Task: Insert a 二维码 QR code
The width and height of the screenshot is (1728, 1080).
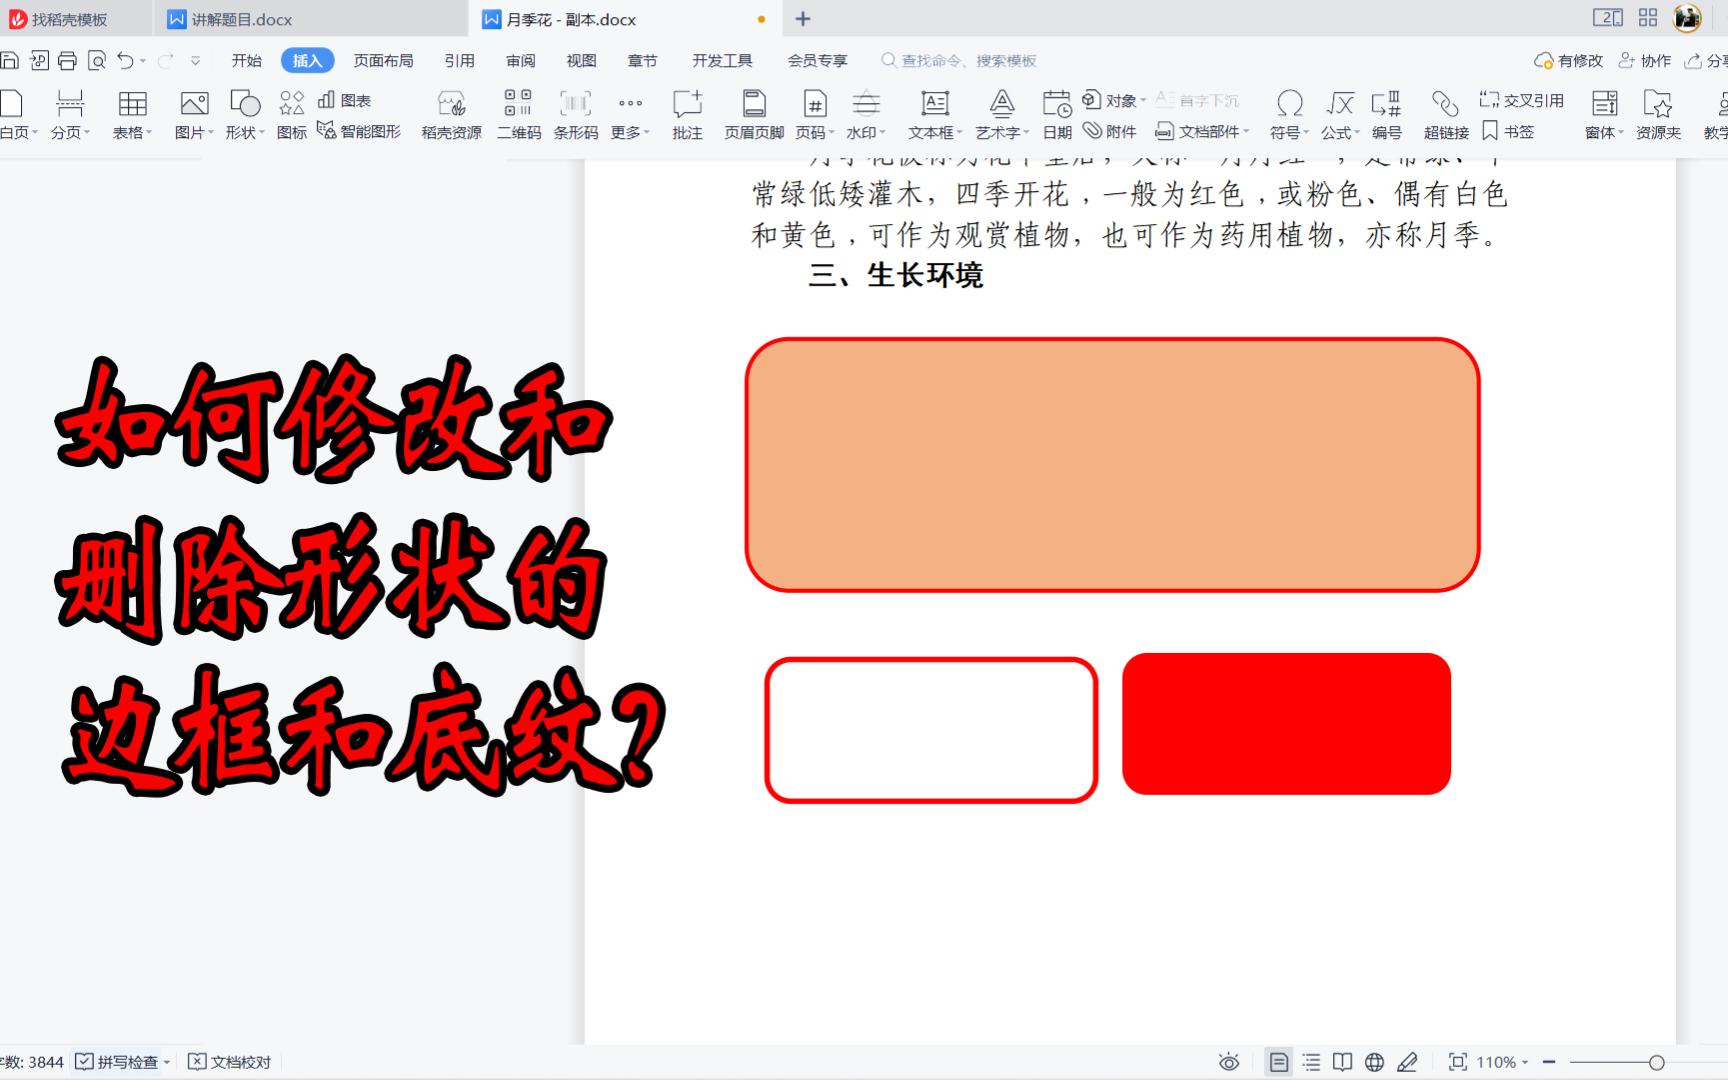Action: tap(519, 114)
